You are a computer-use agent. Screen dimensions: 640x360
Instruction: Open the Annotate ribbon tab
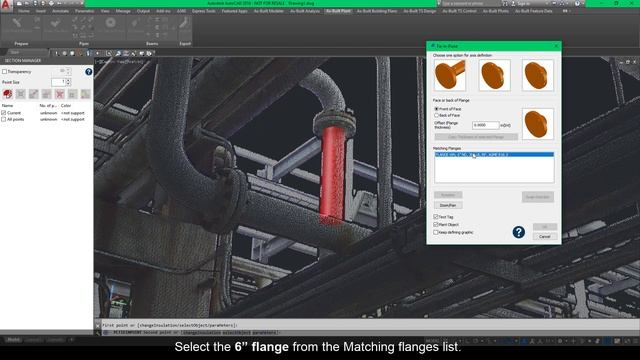tap(60, 11)
